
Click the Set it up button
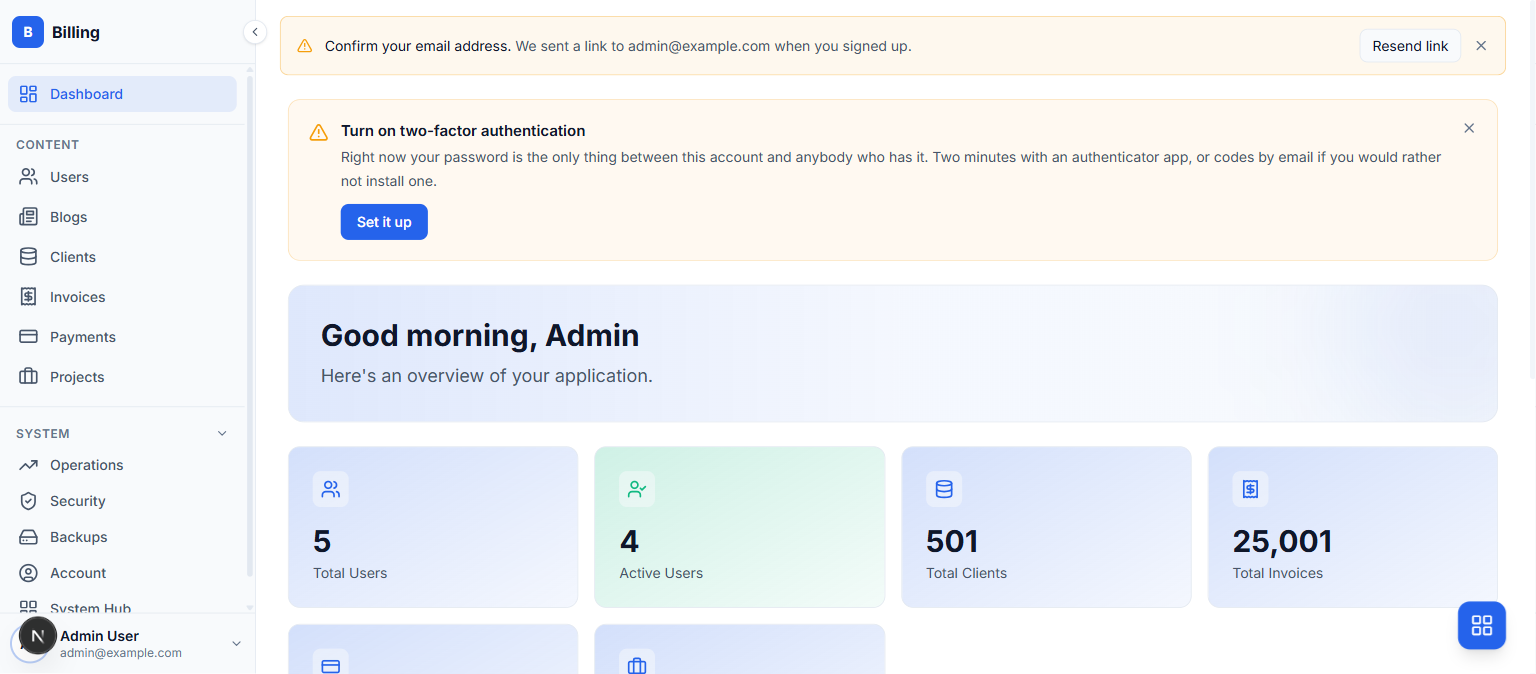384,222
